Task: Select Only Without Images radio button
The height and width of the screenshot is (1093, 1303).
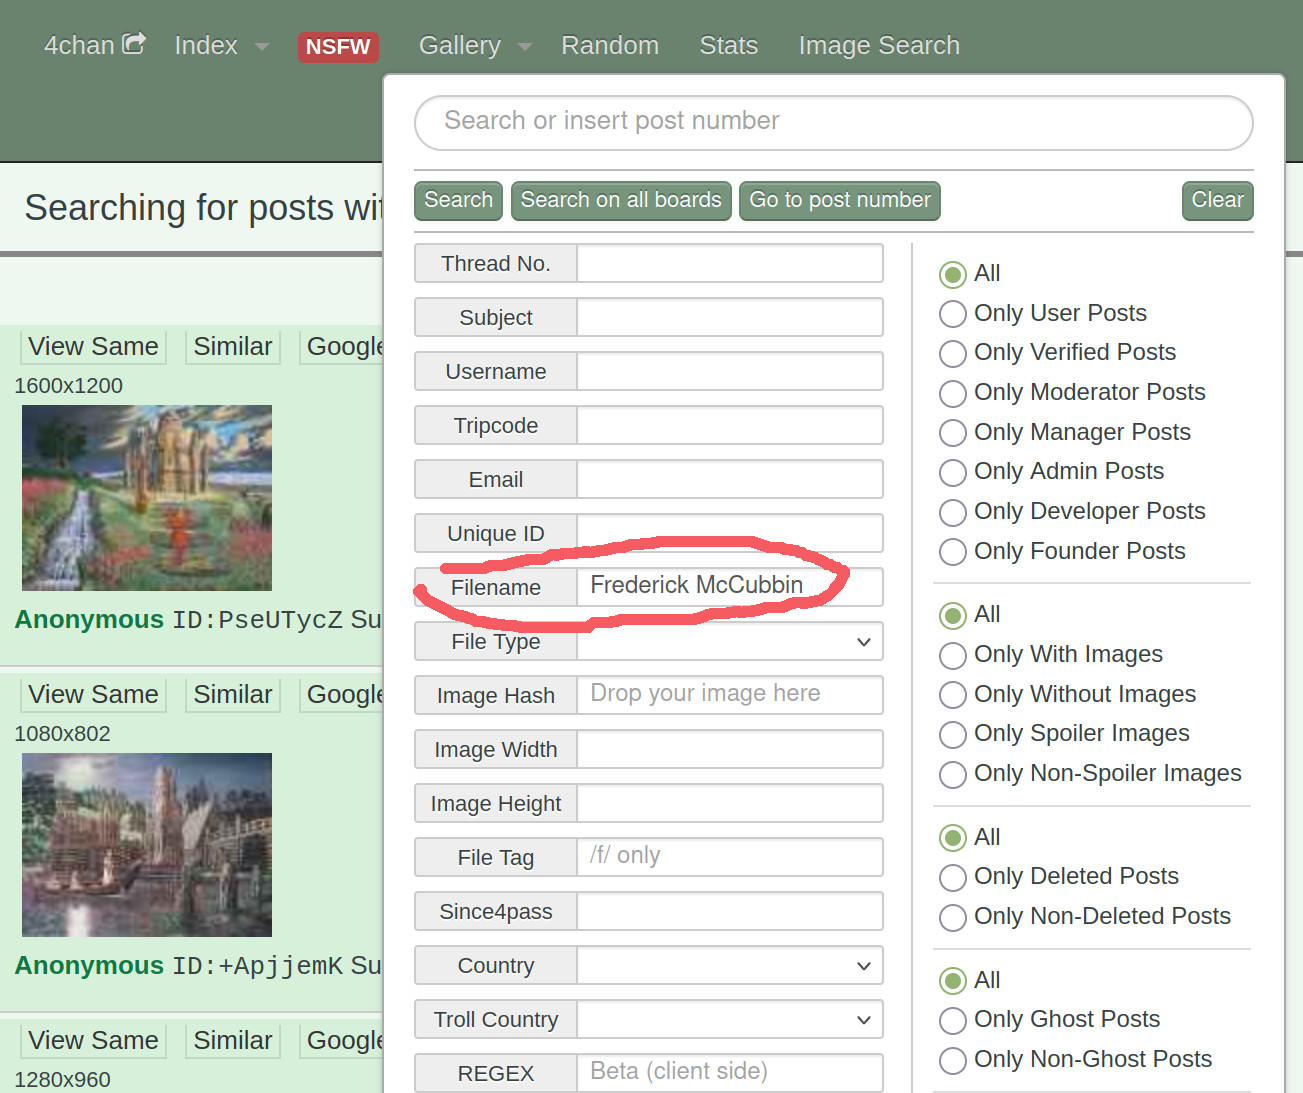Action: 953,695
